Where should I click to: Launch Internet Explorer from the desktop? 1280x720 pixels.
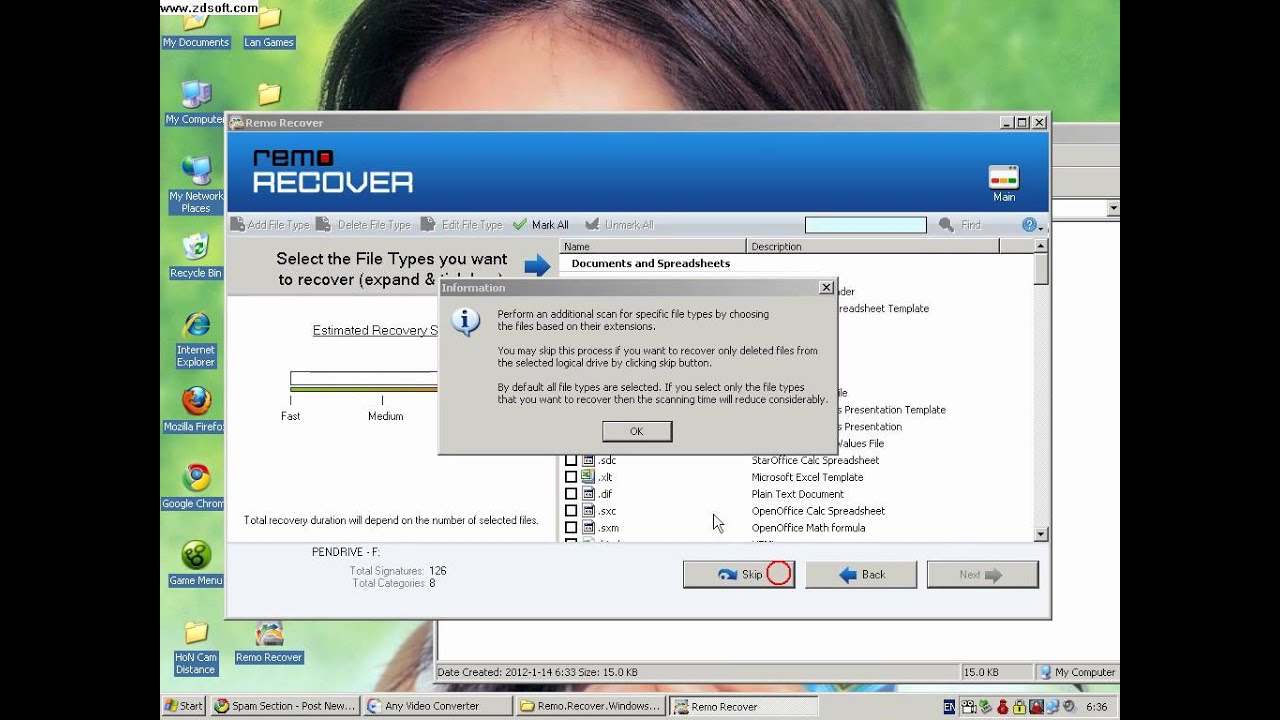(196, 339)
